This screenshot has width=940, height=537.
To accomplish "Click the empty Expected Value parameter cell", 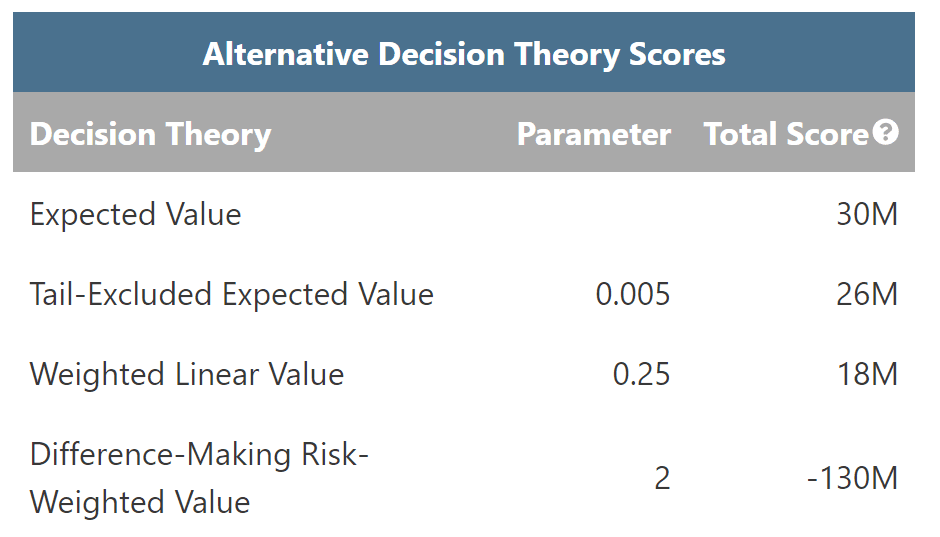I will (593, 215).
